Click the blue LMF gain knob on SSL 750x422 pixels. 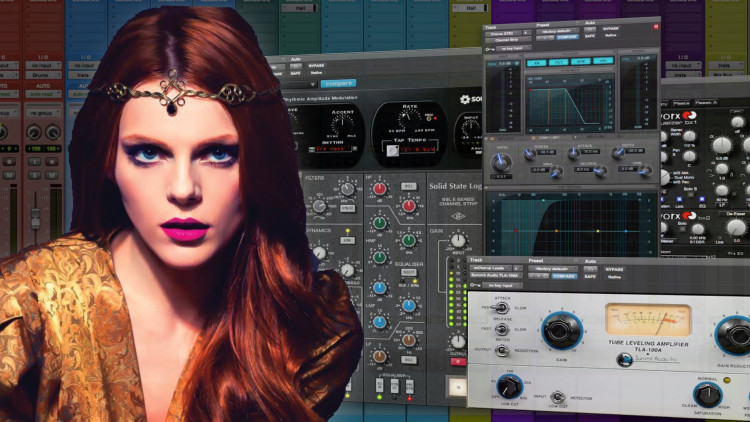pos(380,289)
